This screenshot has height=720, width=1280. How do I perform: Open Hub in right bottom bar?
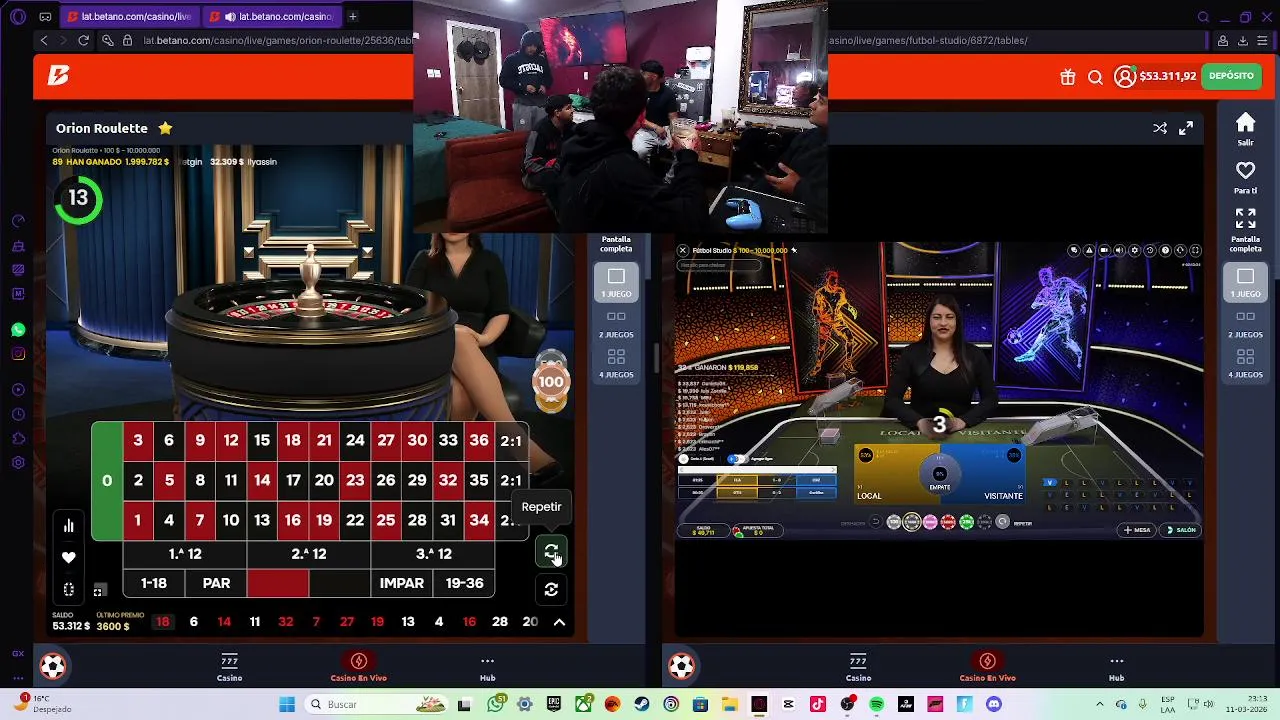[x=1116, y=667]
